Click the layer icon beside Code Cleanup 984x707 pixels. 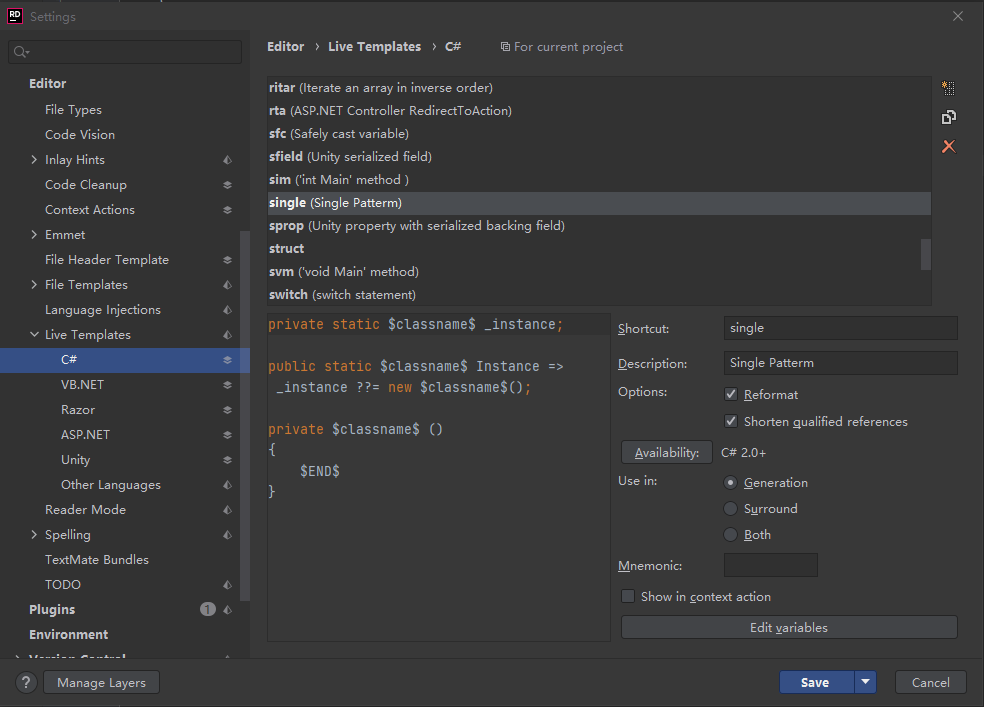click(228, 185)
